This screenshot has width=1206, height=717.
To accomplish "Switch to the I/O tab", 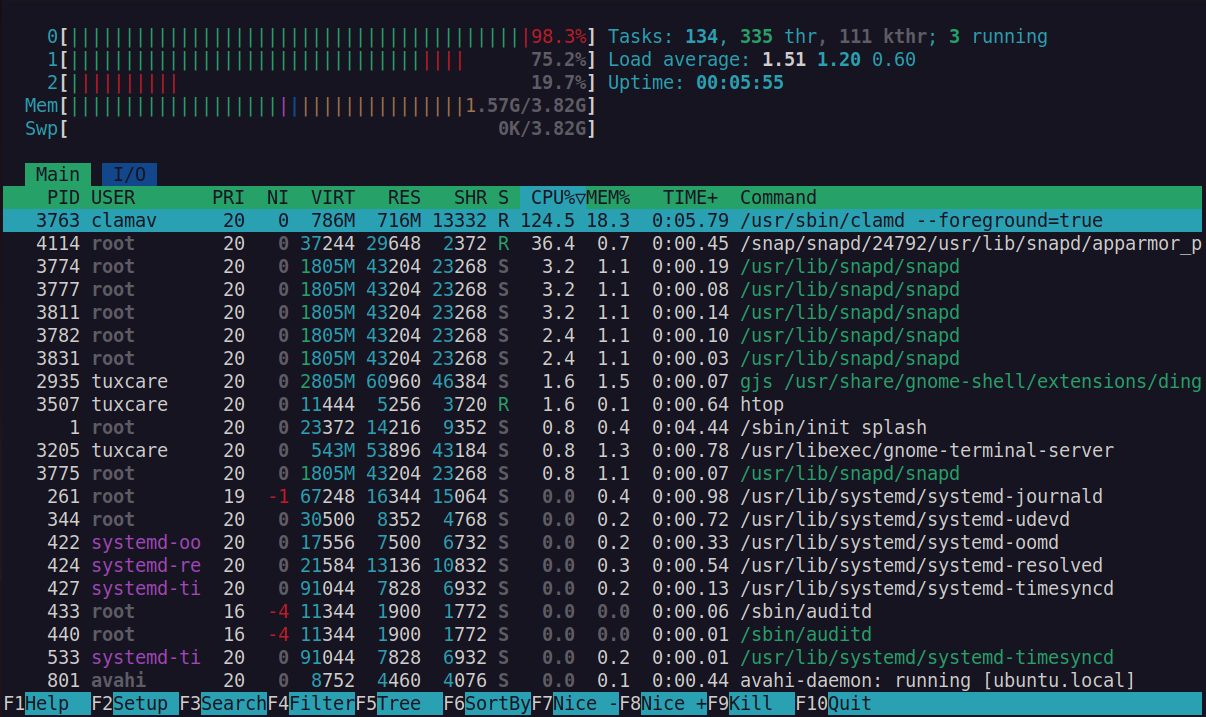I will click(x=128, y=174).
